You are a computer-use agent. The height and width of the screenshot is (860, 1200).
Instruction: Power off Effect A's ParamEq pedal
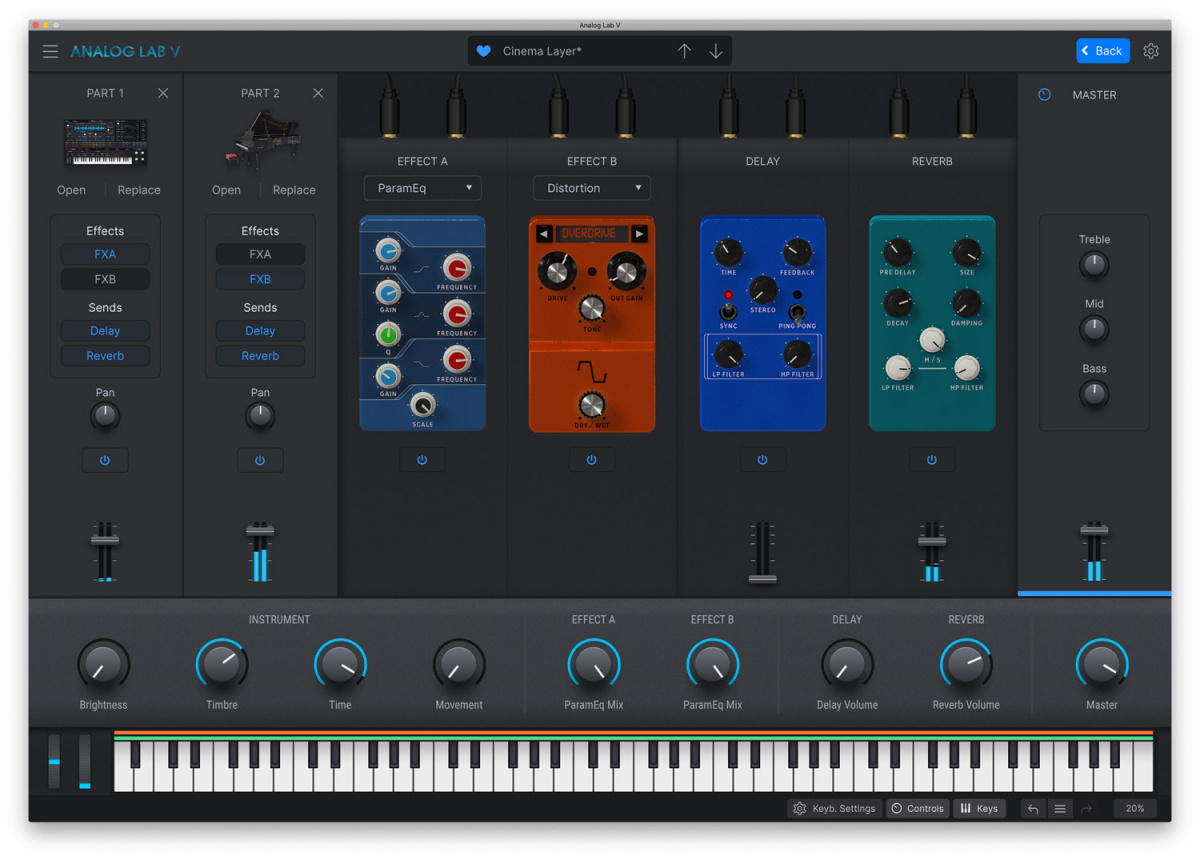422,459
